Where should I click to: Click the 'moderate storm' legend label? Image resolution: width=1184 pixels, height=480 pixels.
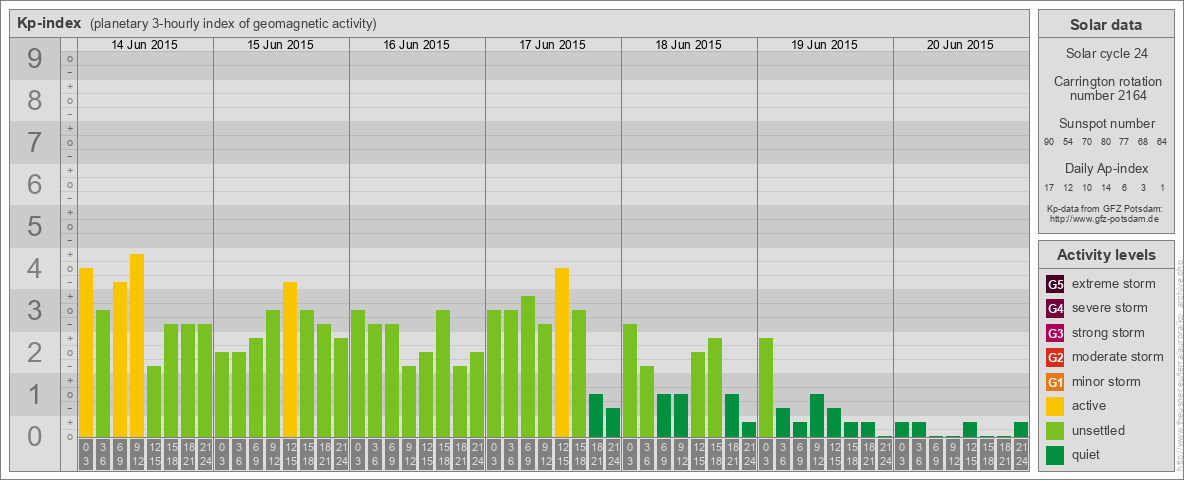(1118, 357)
